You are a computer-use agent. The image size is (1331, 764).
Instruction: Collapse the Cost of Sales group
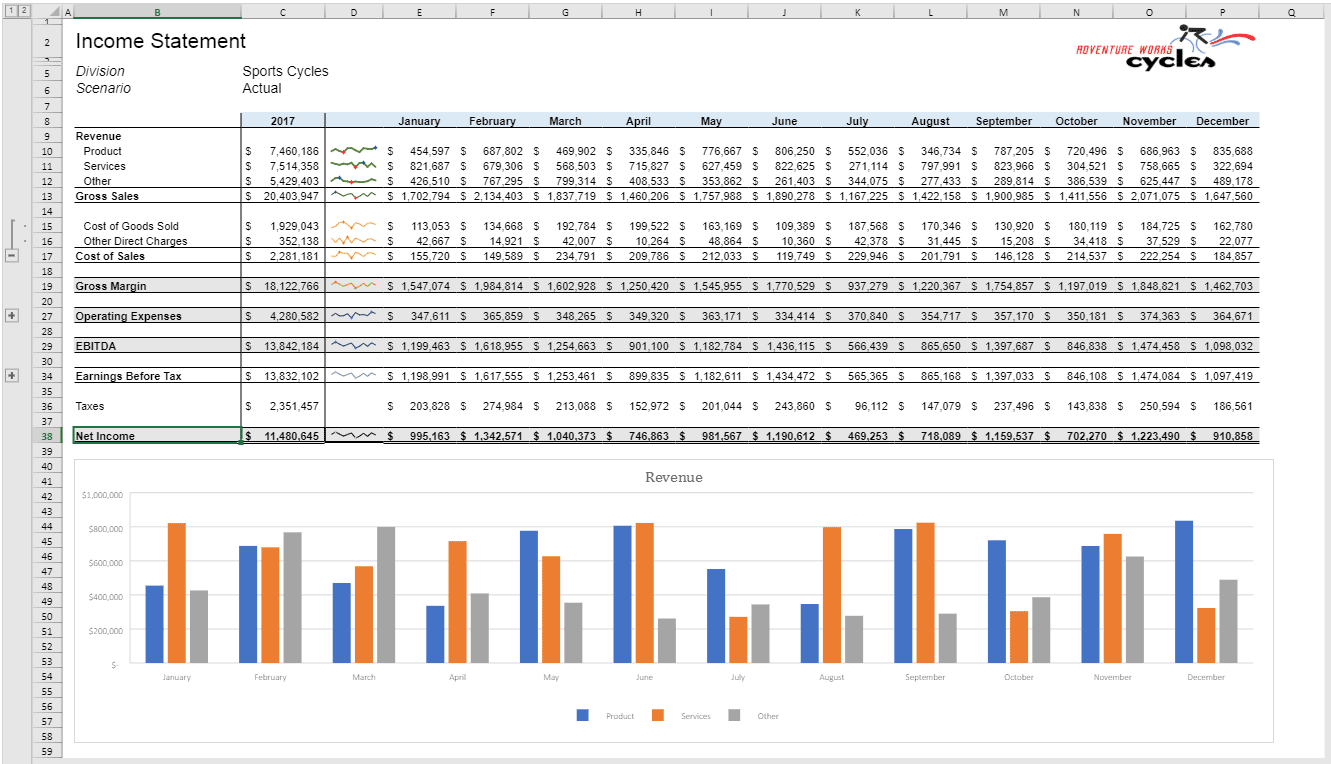[x=12, y=256]
